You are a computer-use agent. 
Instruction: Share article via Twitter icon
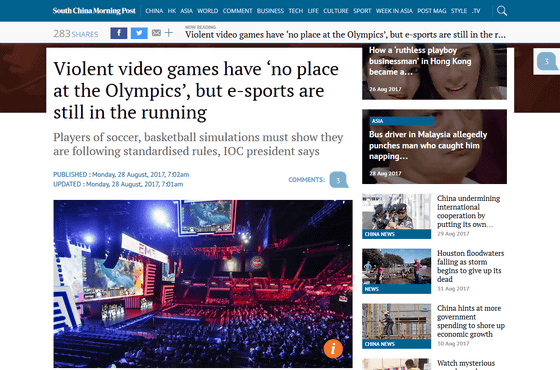139,33
